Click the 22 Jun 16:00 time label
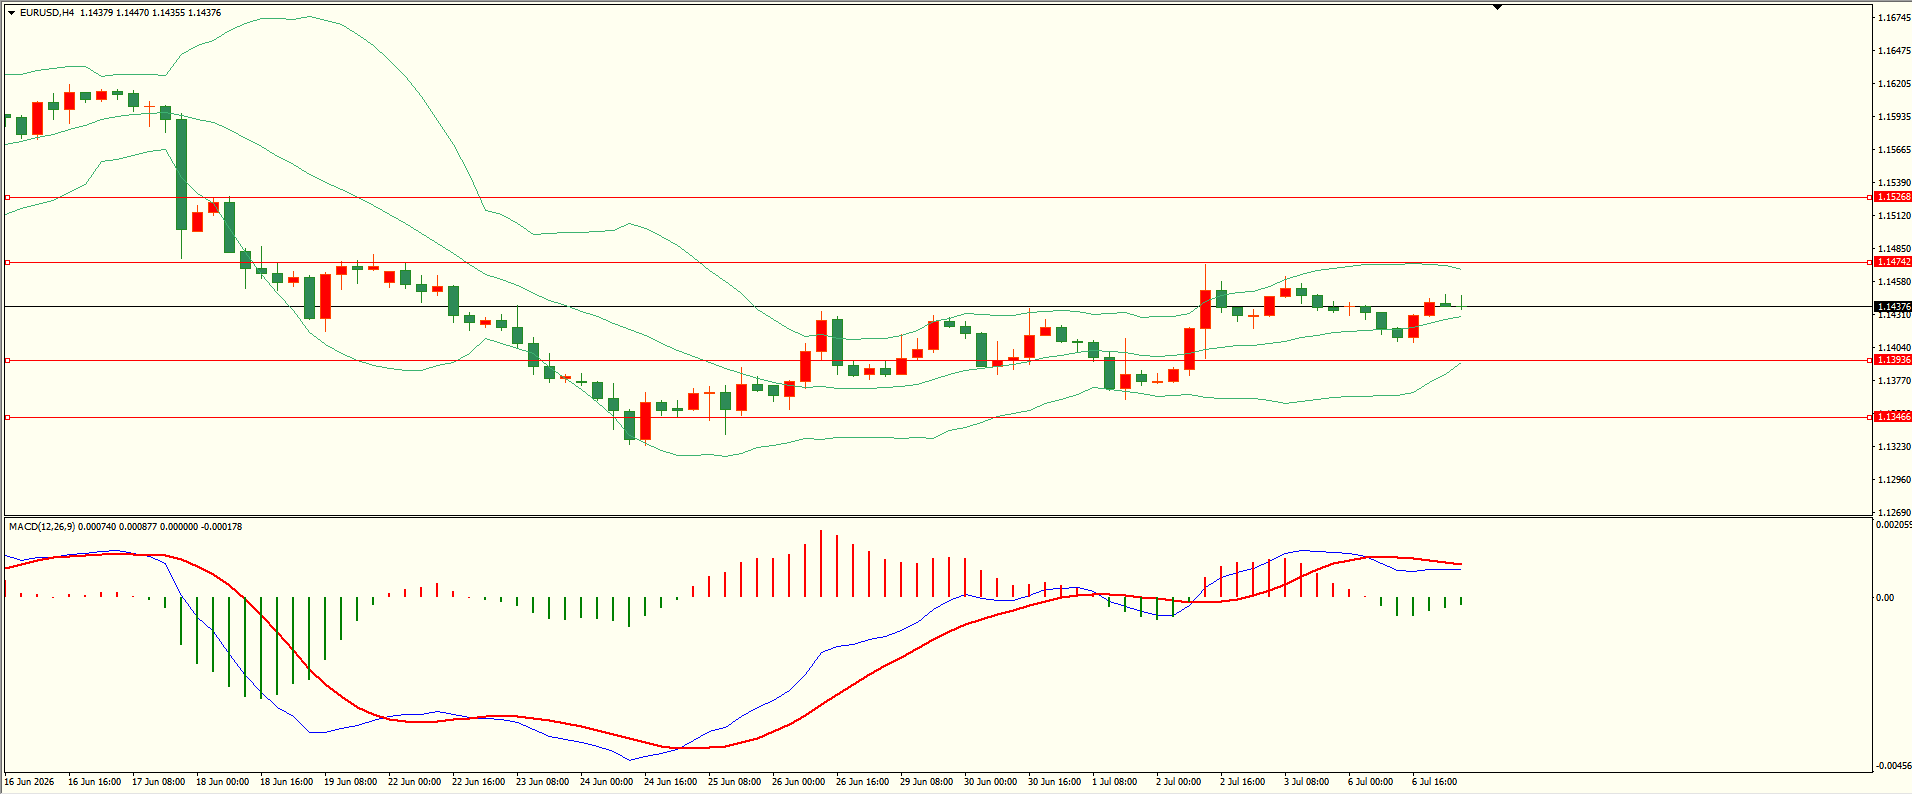 tap(479, 782)
